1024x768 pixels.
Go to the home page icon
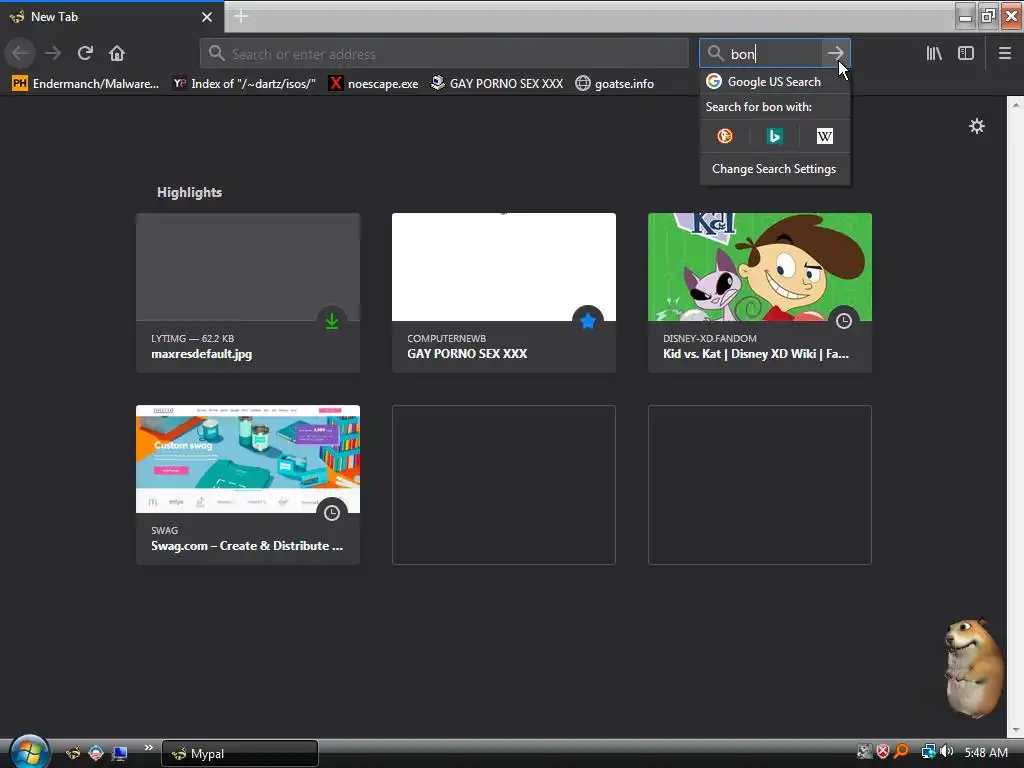[x=117, y=53]
